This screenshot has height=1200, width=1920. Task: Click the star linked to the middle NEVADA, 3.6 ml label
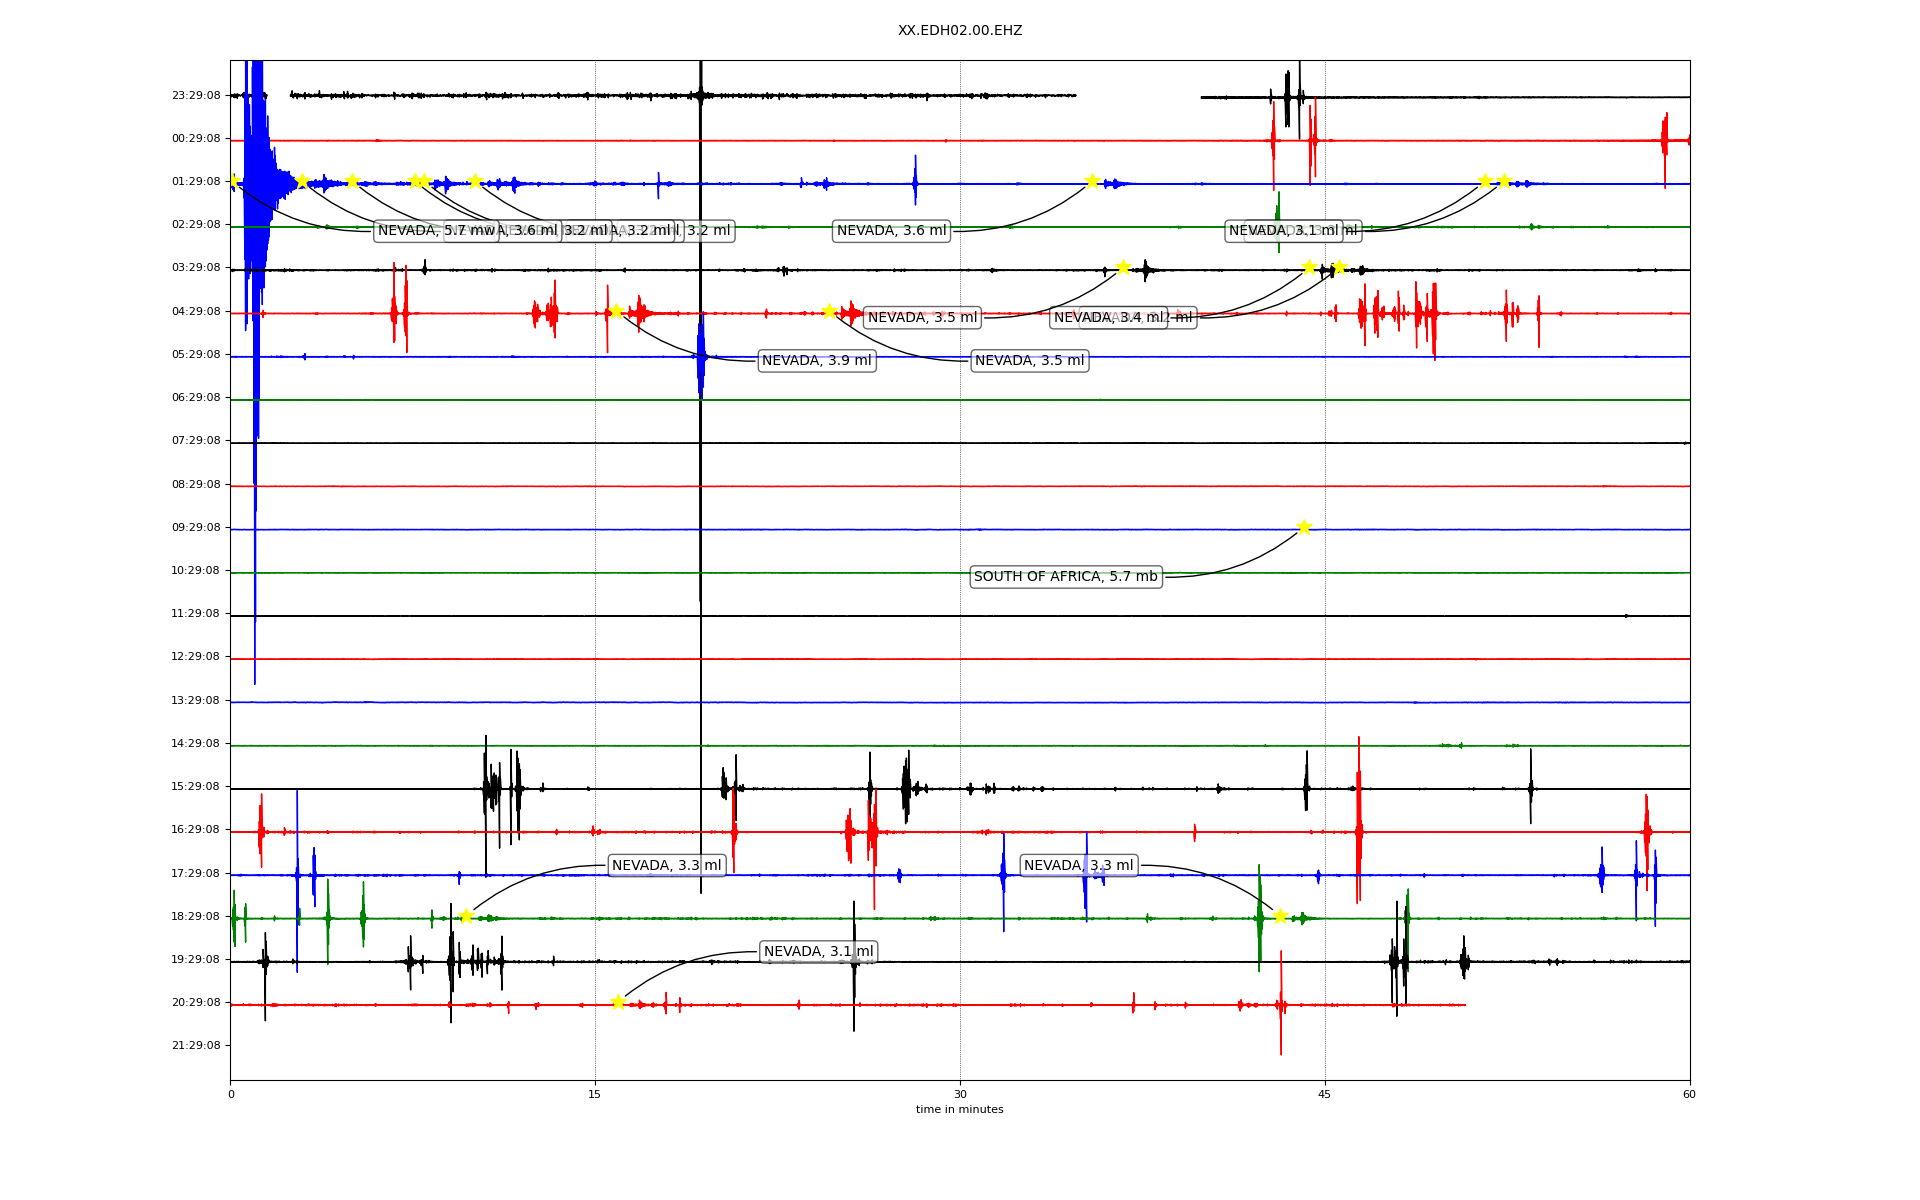[1092, 181]
